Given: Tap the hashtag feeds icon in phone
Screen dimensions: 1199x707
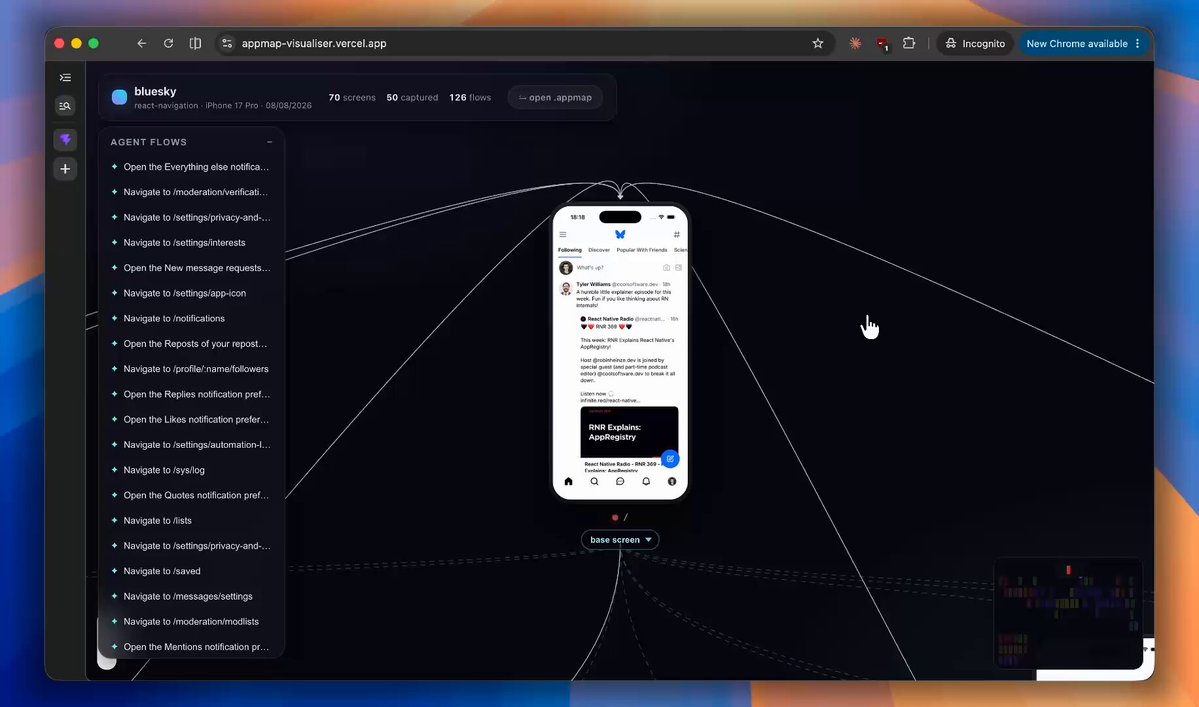Looking at the screenshot, I should click(x=677, y=235).
